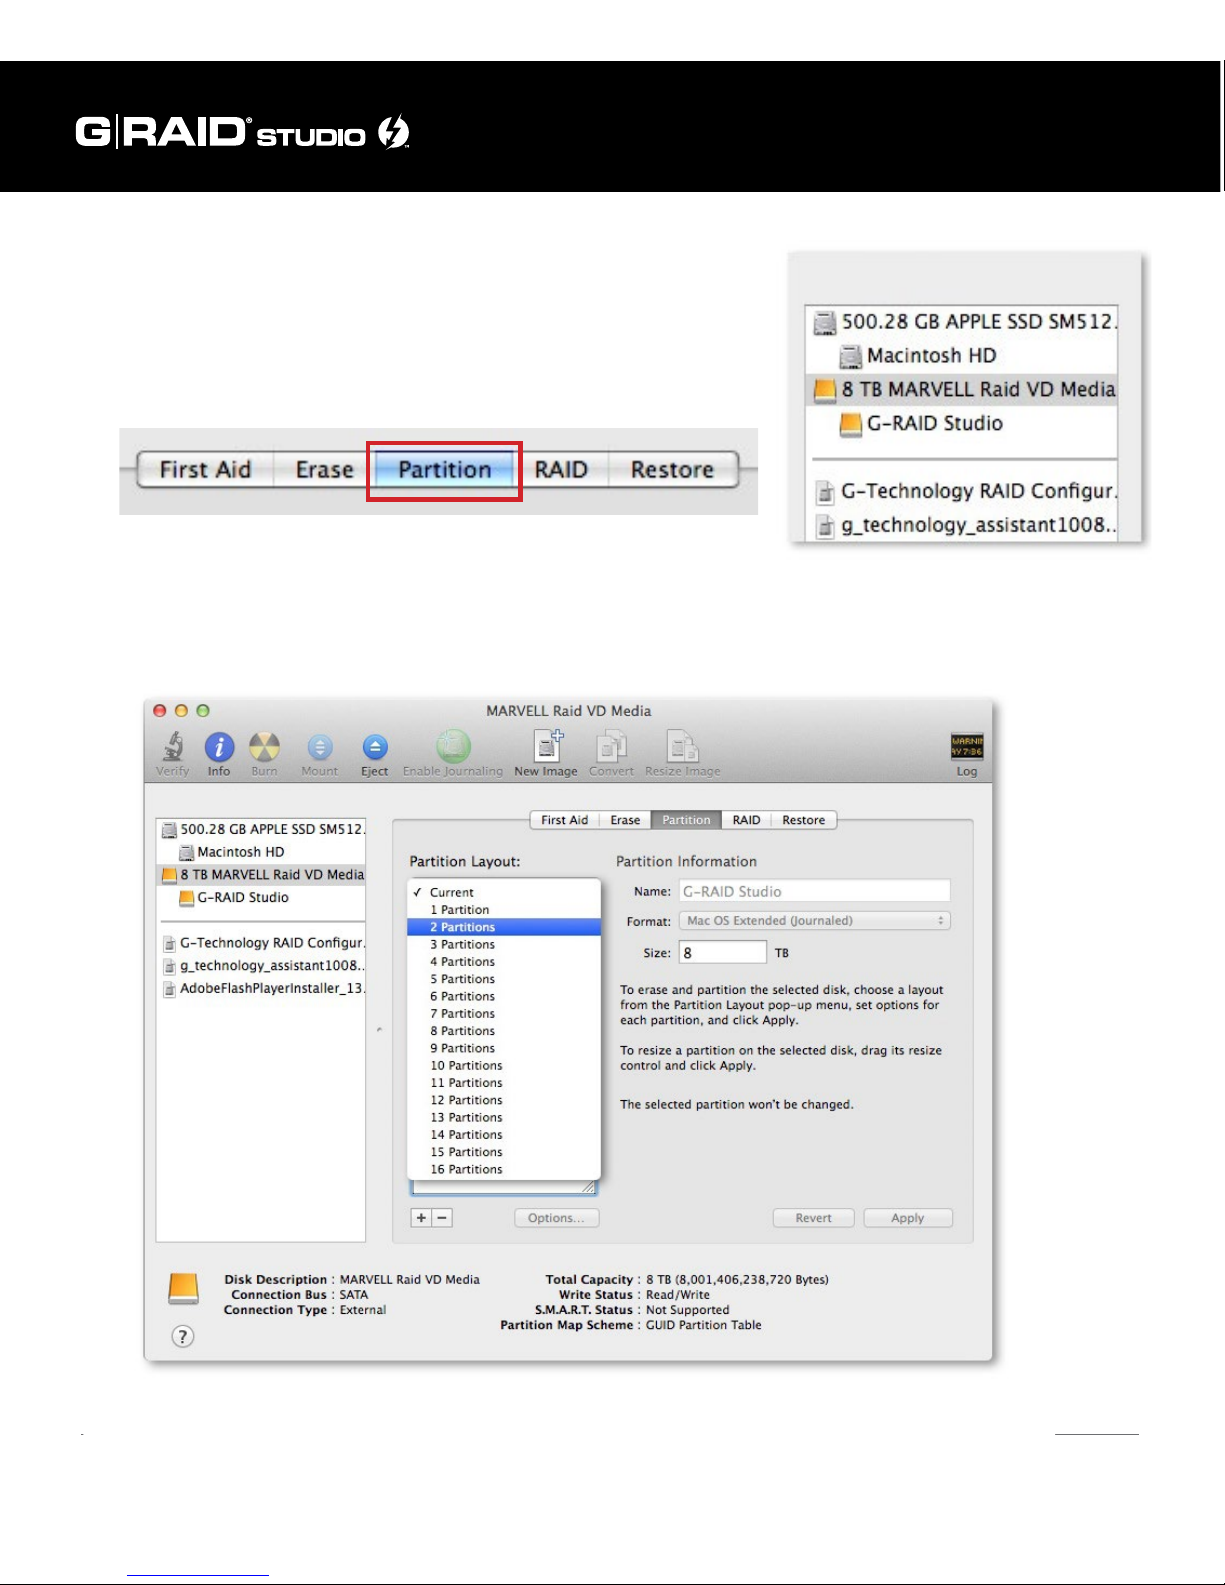
Task: Choose 4 Partitions layout
Action: coord(504,962)
